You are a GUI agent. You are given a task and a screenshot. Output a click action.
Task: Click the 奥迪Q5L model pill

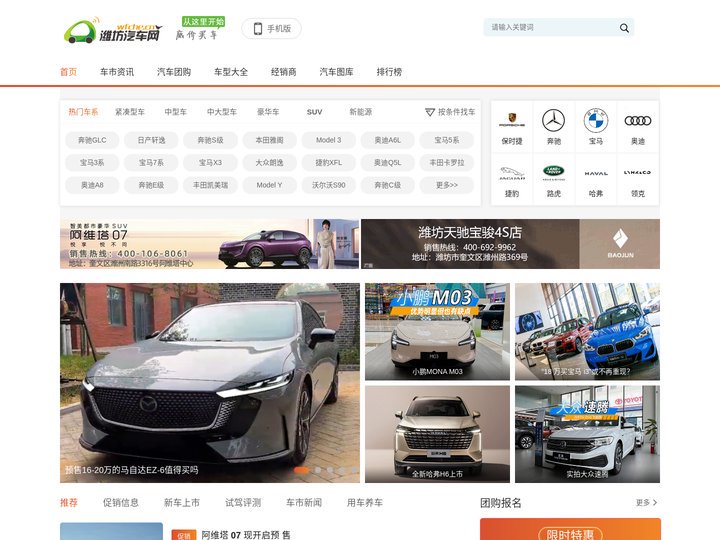tap(388, 163)
